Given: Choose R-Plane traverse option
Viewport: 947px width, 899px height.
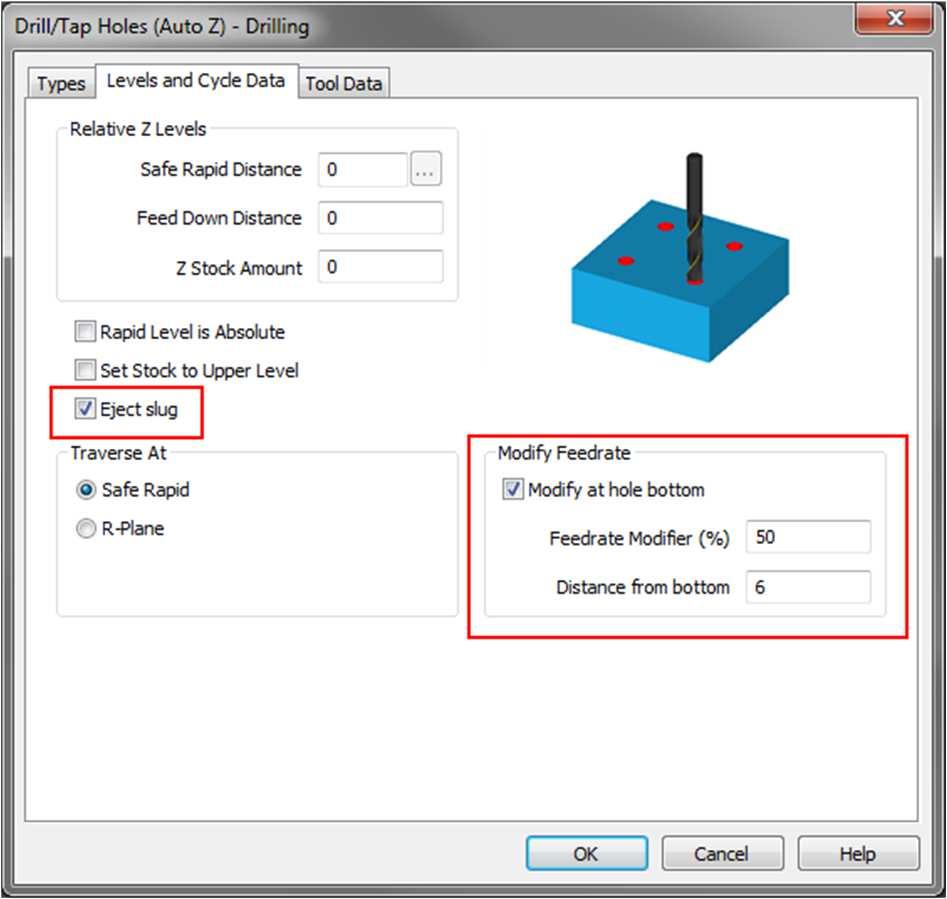Looking at the screenshot, I should [86, 528].
